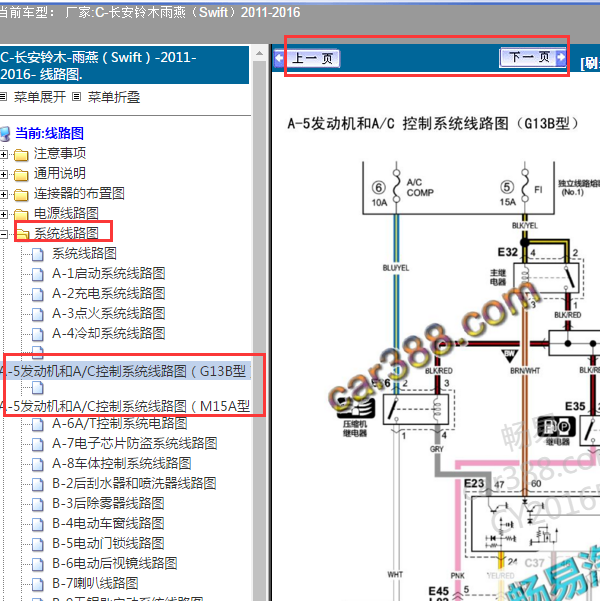Go to next page with 下一页 button
Screen dimensions: 600x601
point(533,57)
